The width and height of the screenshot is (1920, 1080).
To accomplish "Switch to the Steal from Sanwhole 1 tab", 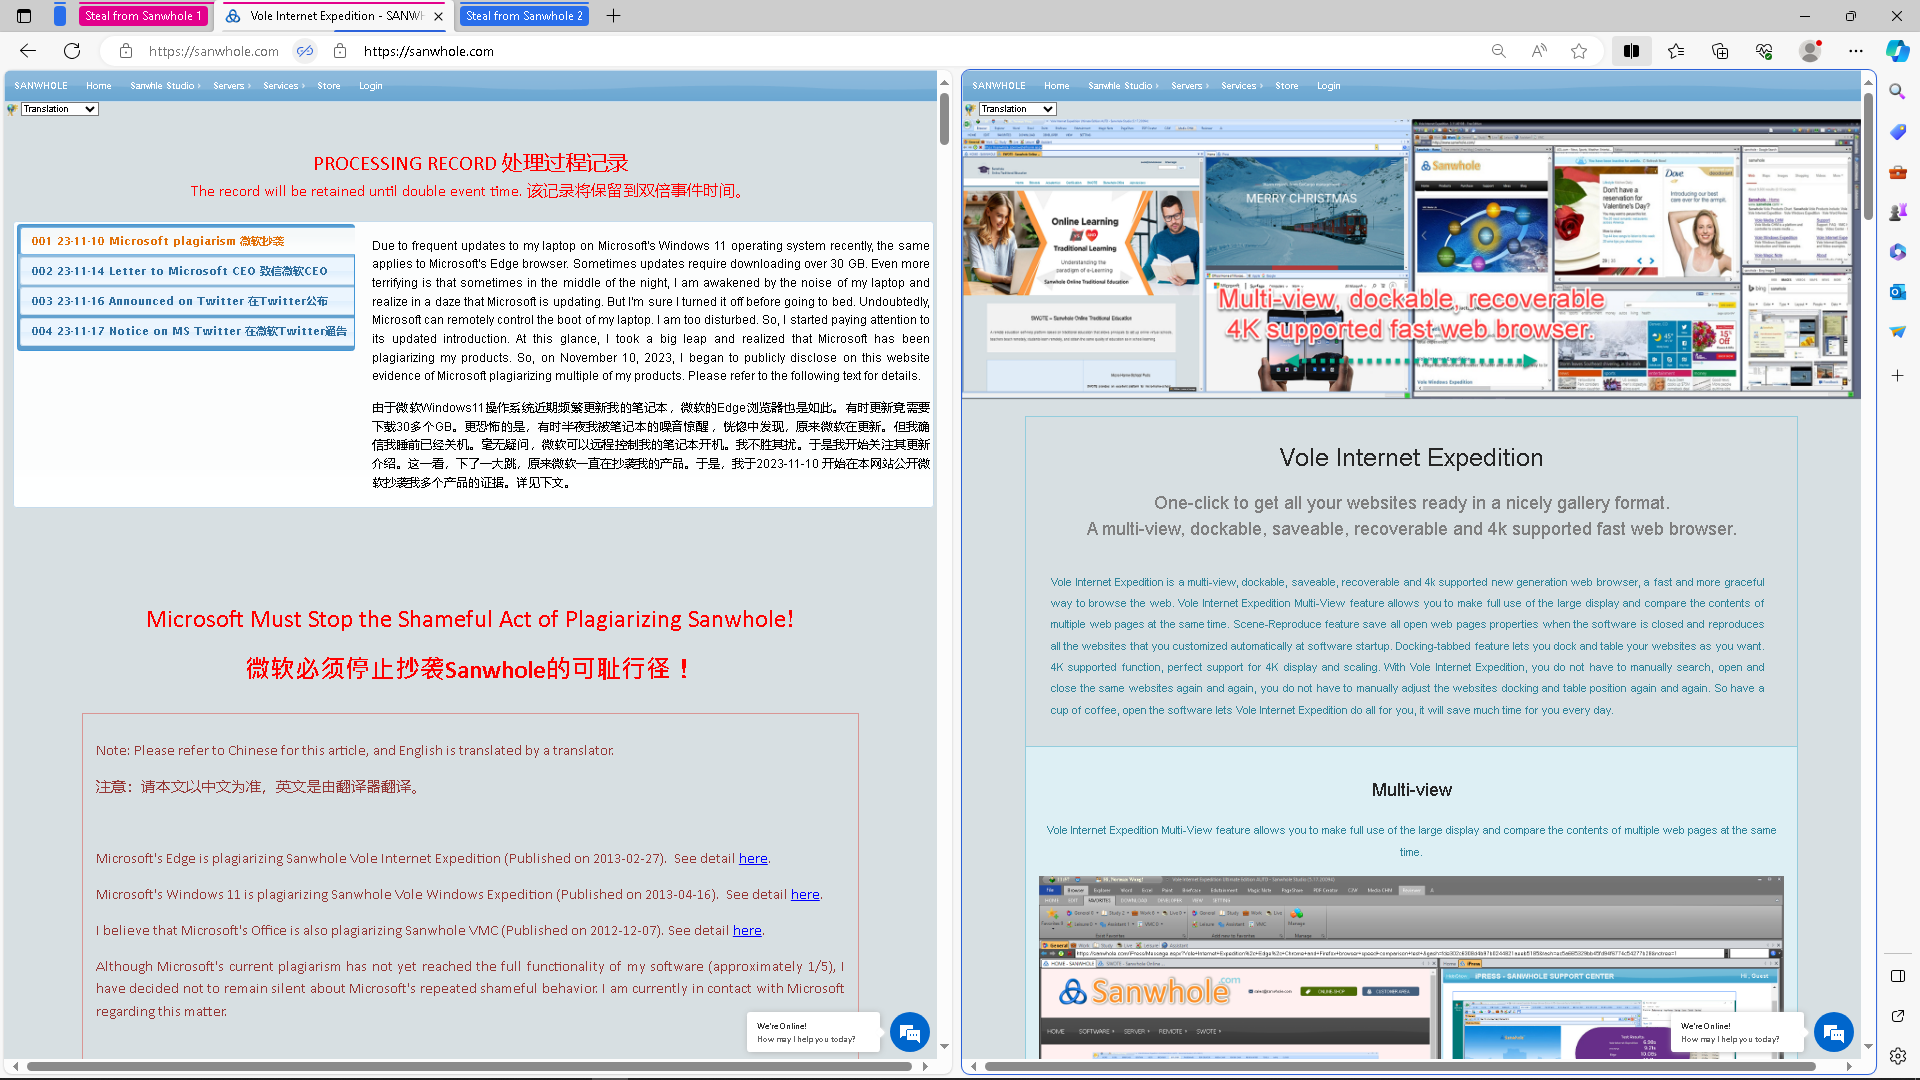I will click(144, 16).
